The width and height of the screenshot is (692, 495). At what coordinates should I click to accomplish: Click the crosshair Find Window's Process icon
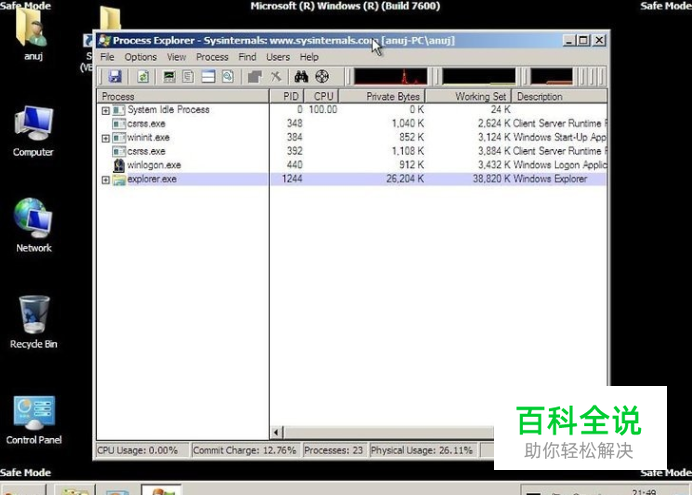322,76
